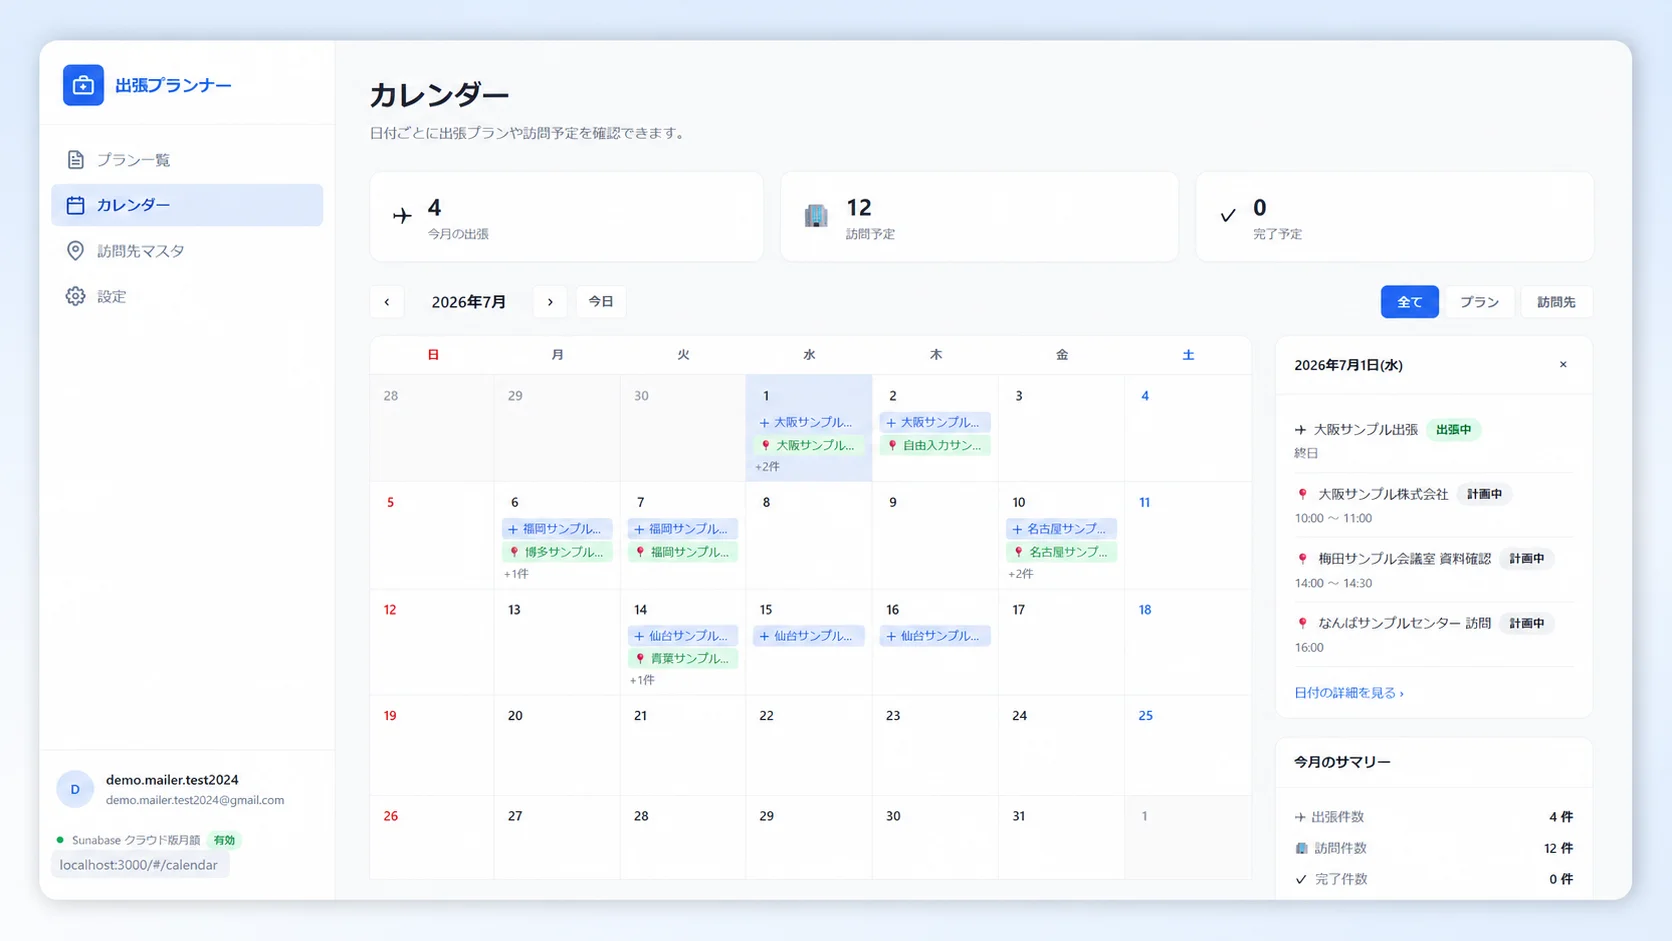Screen dimensions: 1672x941
Task: Open 設定 in the sidebar
Action: [x=187, y=296]
